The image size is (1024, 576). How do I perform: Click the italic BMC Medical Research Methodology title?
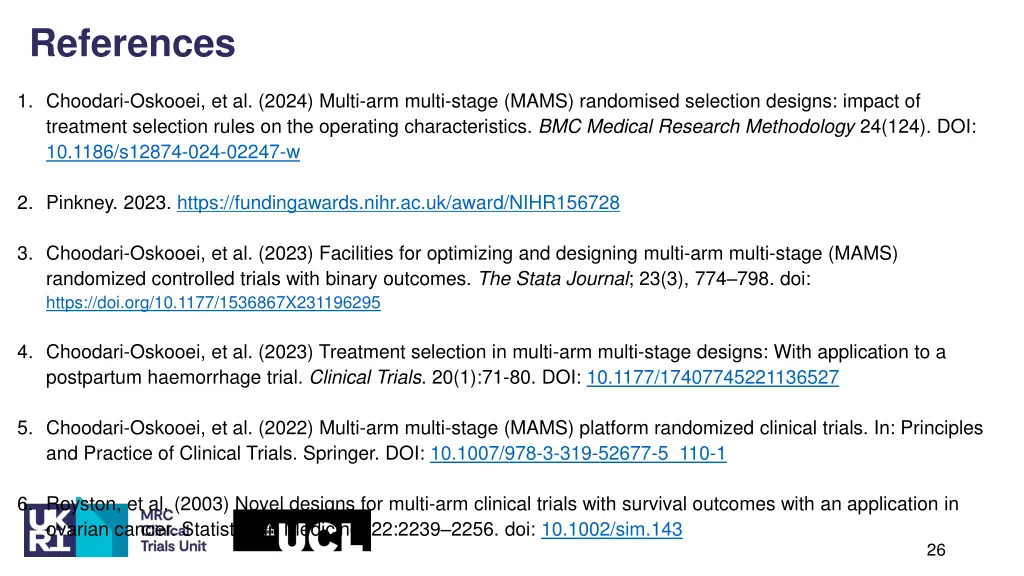(696, 126)
